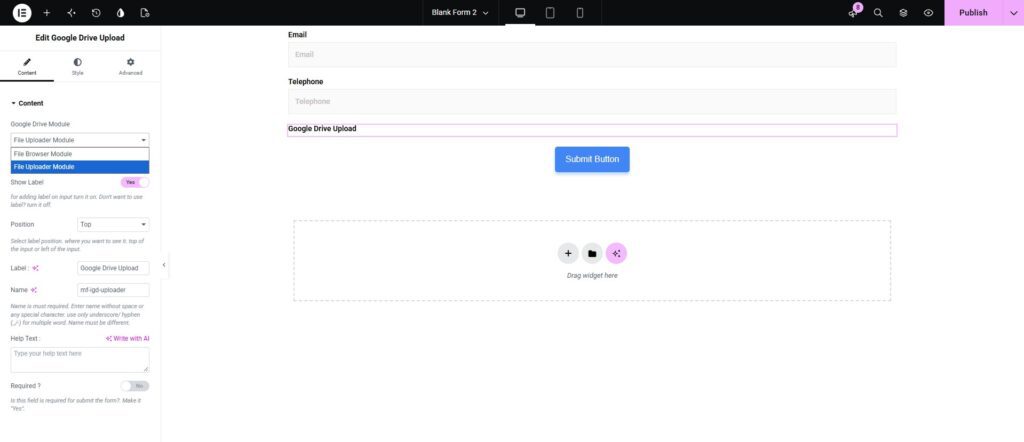Viewport: 1024px width, 442px height.
Task: Select File Browser Module option
Action: pos(80,154)
